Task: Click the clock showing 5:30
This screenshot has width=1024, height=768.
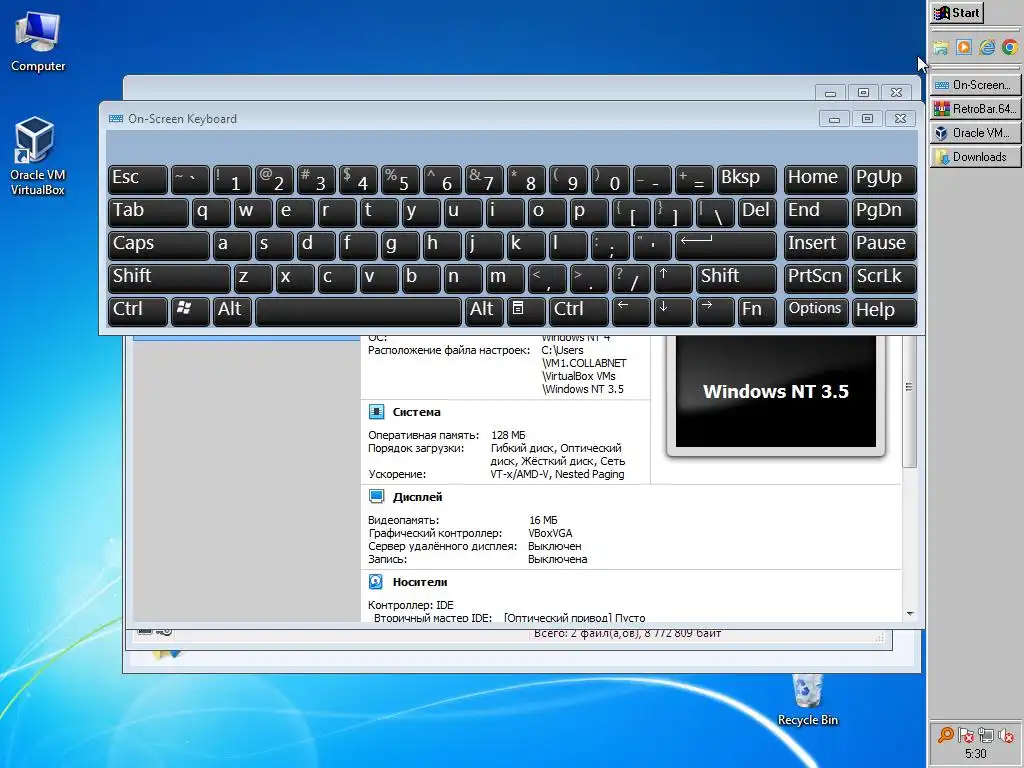Action: (x=976, y=754)
